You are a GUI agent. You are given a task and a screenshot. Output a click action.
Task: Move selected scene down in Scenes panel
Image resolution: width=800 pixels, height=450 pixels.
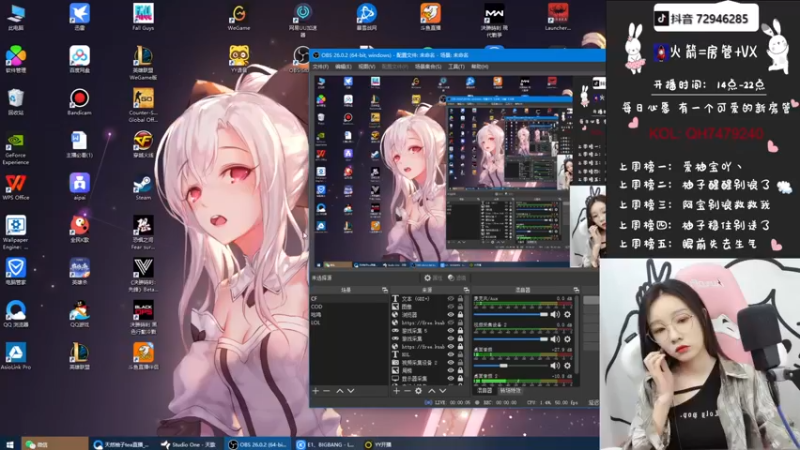(x=351, y=391)
